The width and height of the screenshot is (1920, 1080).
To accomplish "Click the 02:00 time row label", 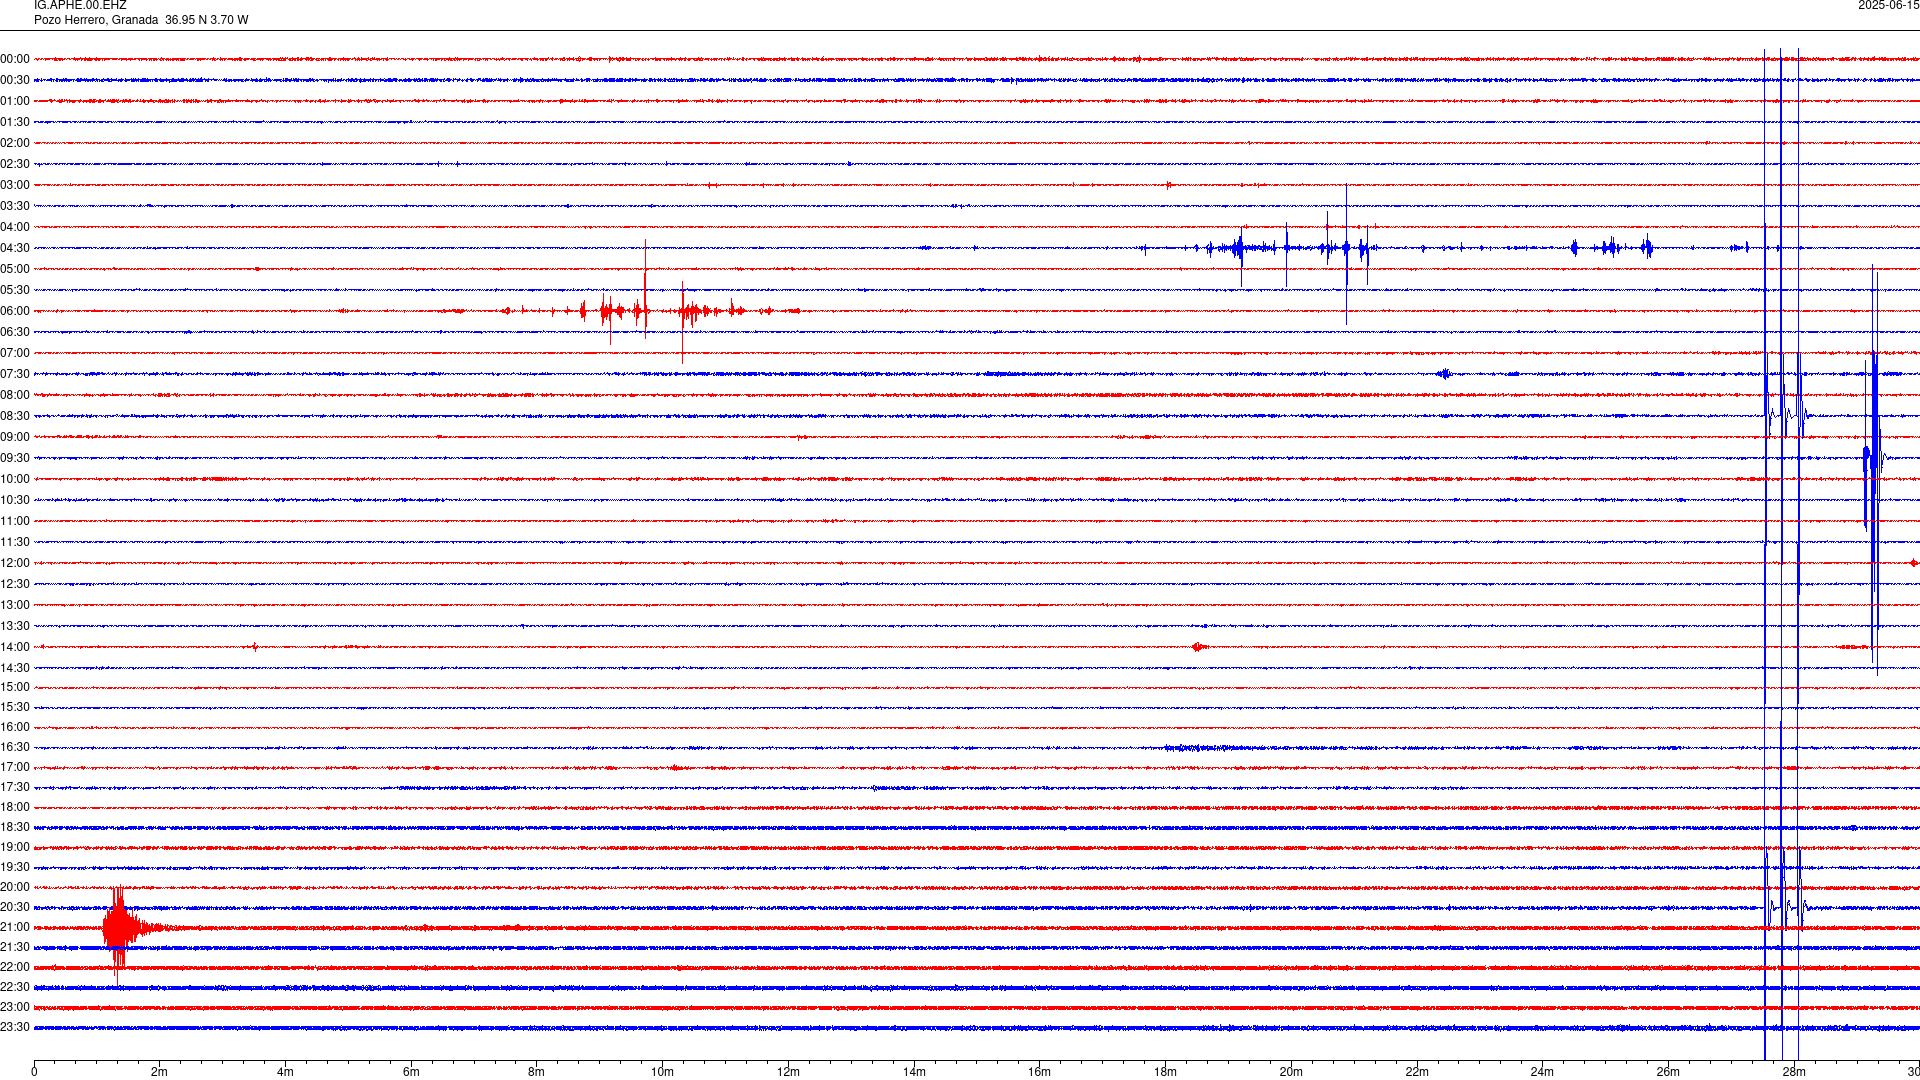I will (x=15, y=144).
